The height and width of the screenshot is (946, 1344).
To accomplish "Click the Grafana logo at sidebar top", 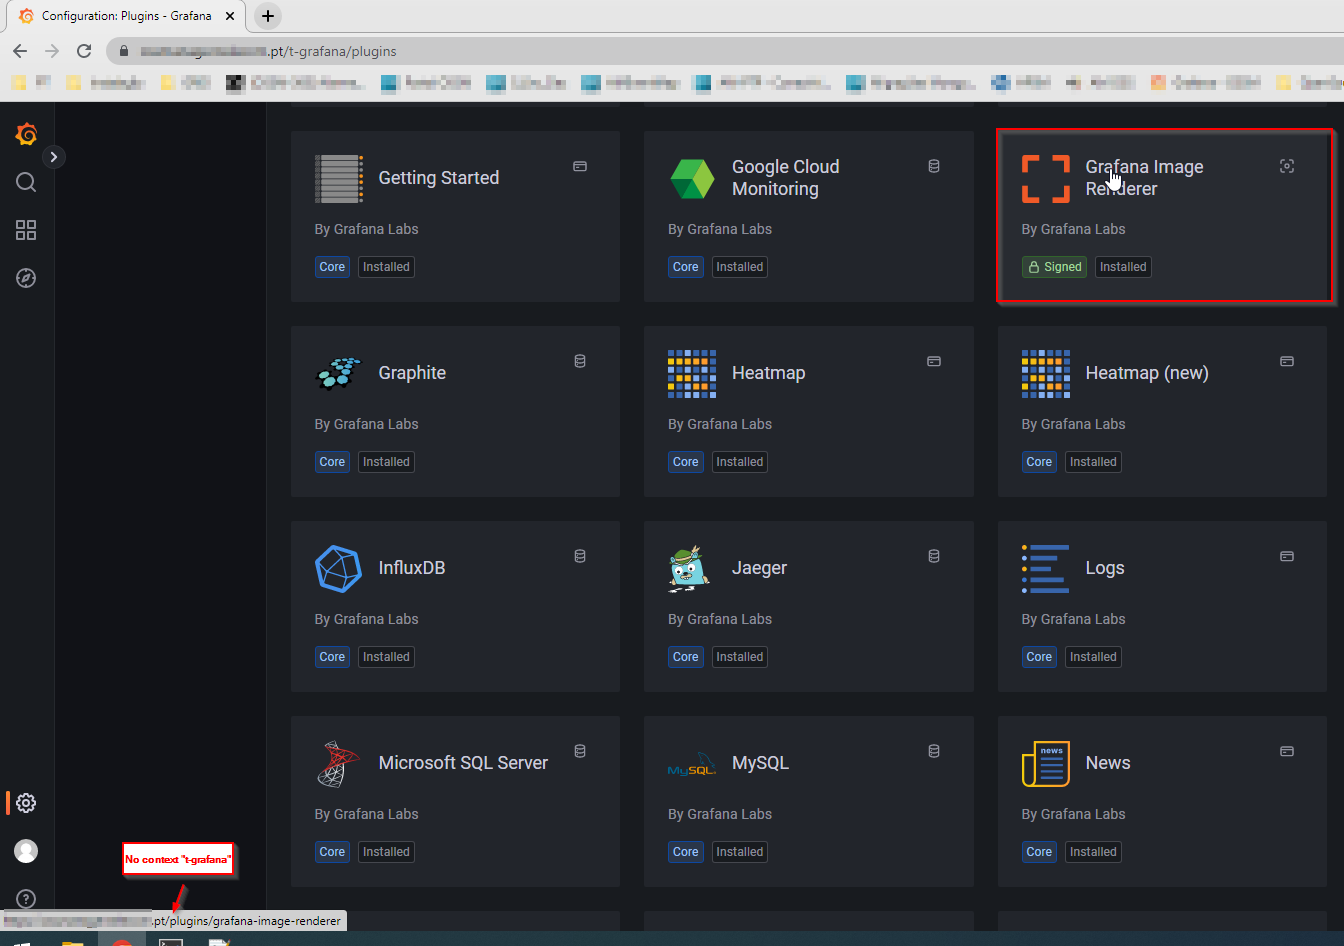I will [25, 133].
